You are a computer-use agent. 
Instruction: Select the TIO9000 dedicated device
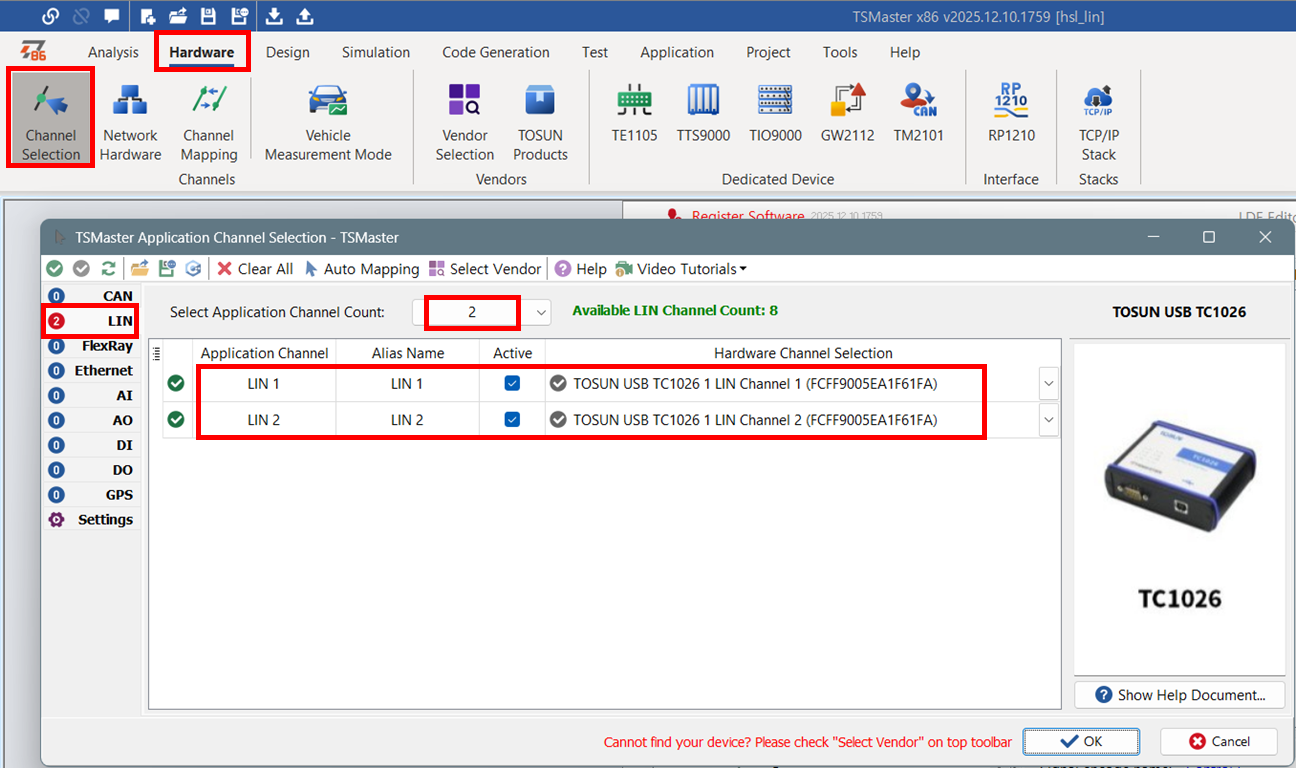pyautogui.click(x=775, y=112)
